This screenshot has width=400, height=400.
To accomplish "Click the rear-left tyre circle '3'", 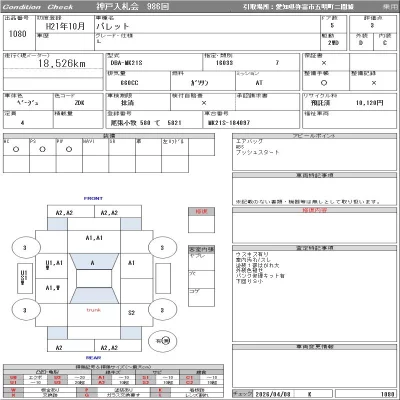I will click(26, 310).
